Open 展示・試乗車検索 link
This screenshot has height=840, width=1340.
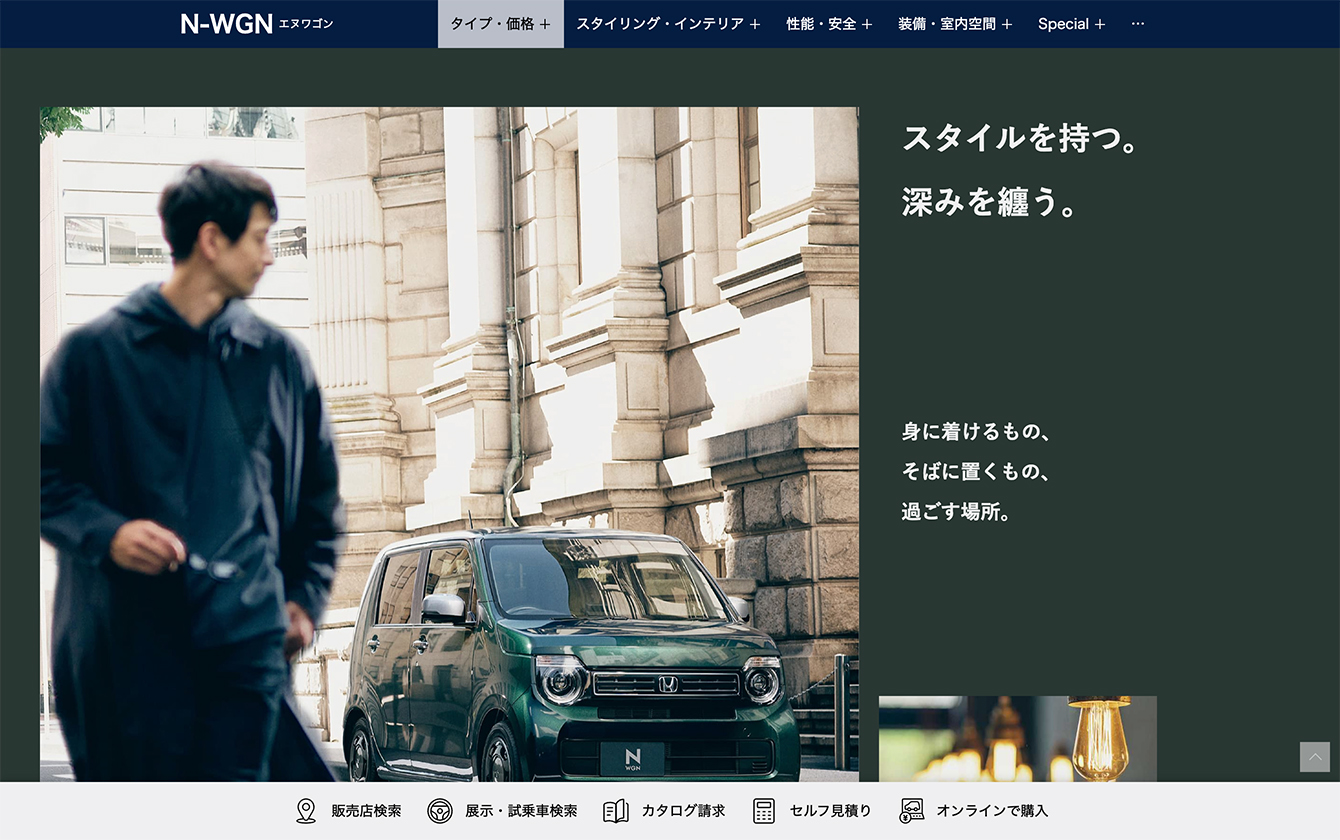pyautogui.click(x=521, y=811)
